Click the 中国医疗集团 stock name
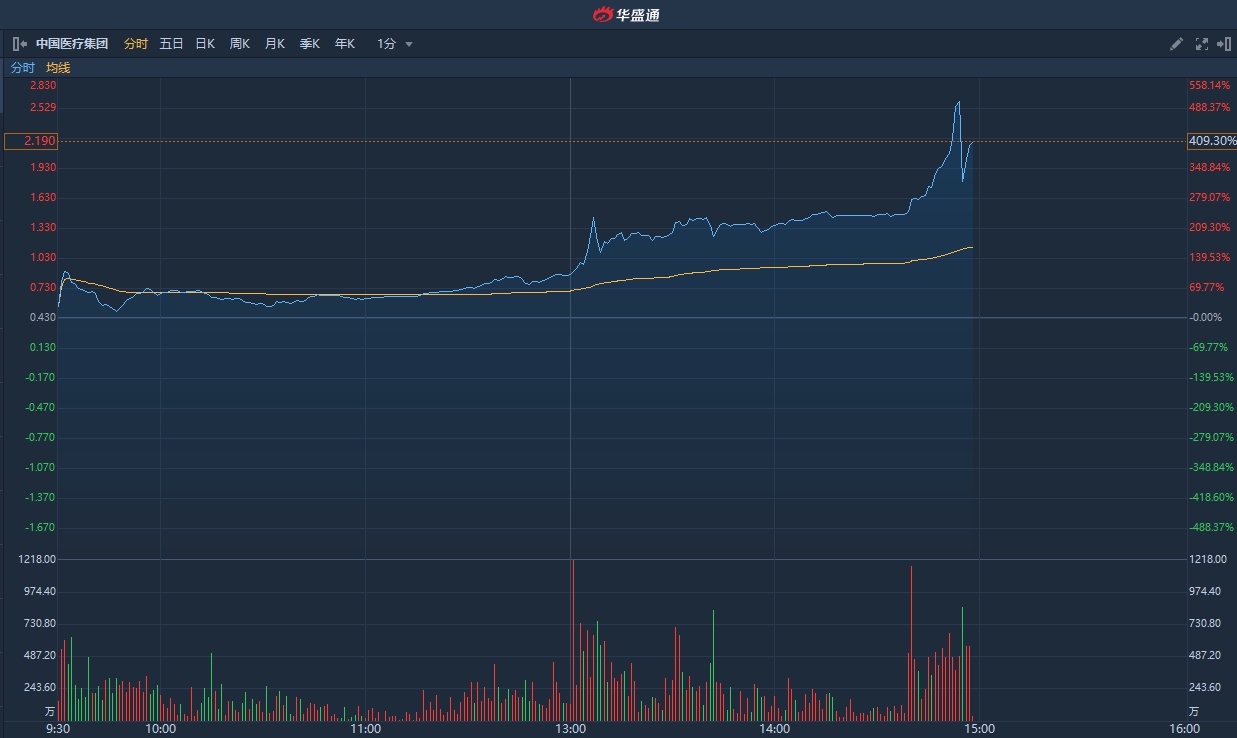 tap(72, 44)
